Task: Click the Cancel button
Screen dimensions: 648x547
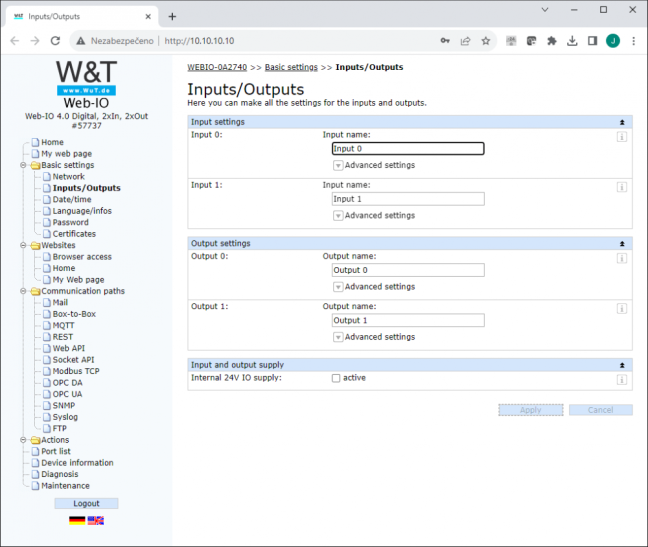Action: (600, 410)
